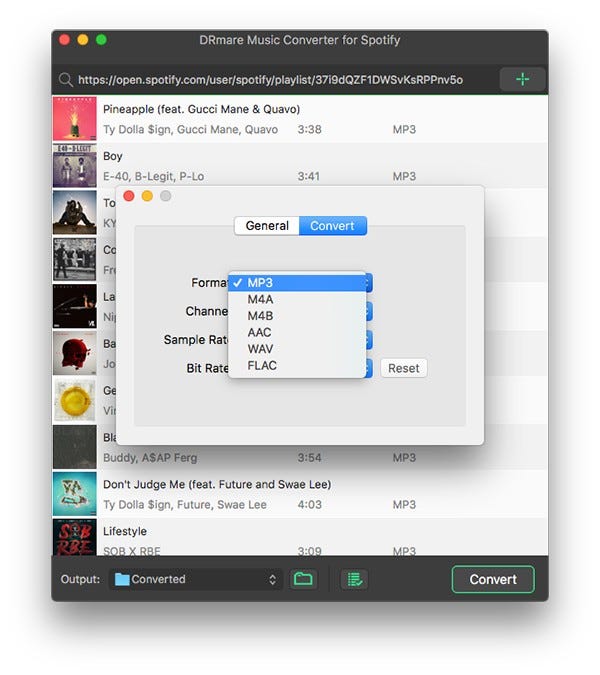
Task: Switch to the General tab
Action: pos(267,226)
